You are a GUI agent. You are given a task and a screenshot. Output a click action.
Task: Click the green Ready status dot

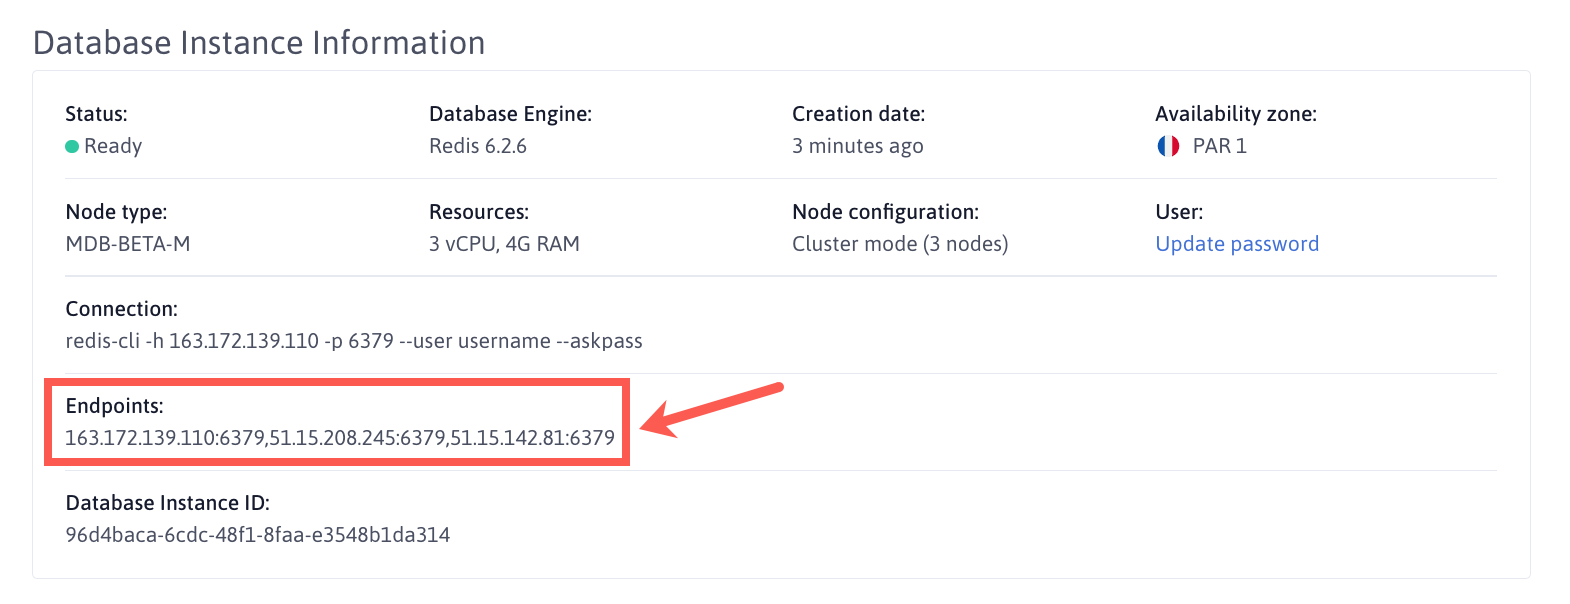click(72, 147)
